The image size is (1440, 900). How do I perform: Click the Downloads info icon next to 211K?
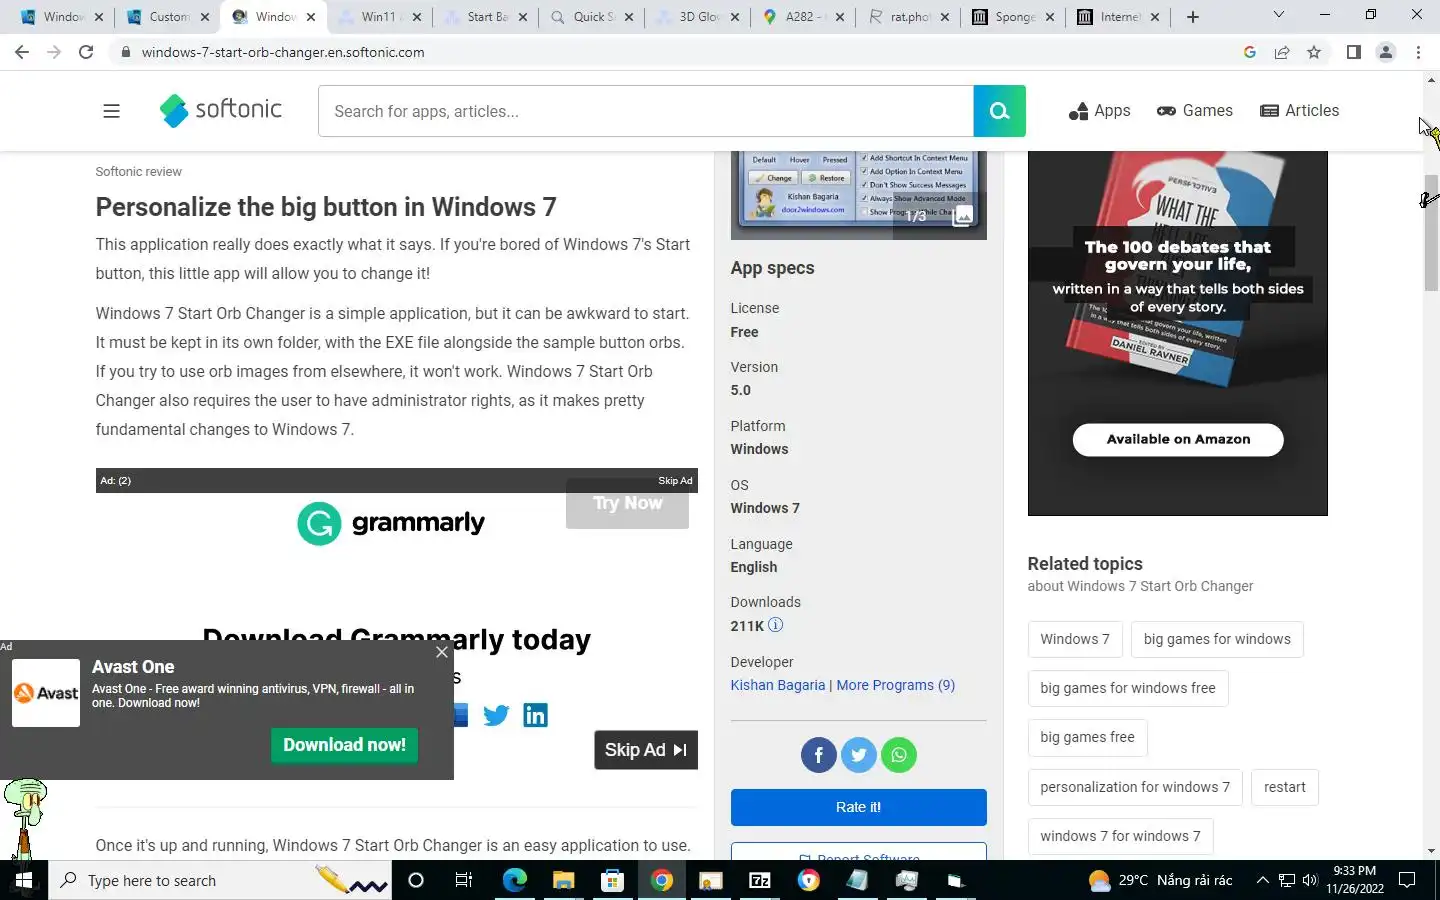coord(775,625)
